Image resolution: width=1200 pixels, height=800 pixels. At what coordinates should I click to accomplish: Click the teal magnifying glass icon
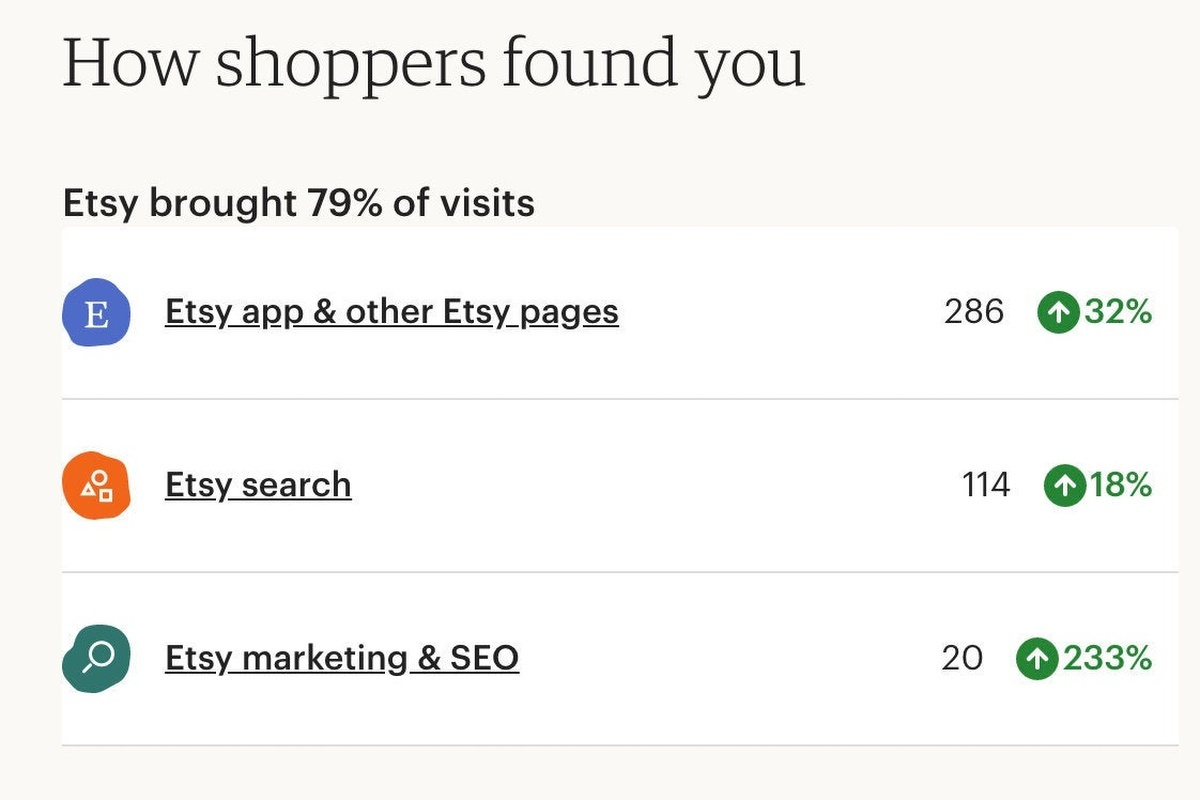96,658
